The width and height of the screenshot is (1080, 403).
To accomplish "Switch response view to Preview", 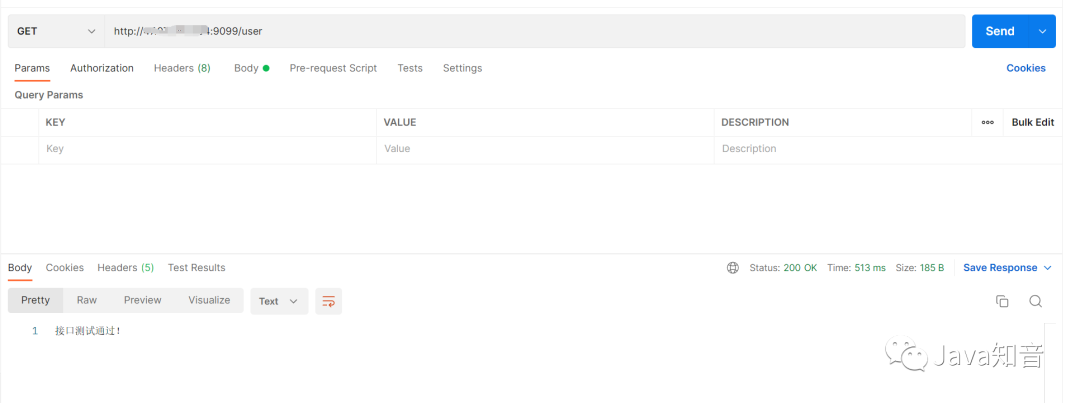I will coord(143,300).
